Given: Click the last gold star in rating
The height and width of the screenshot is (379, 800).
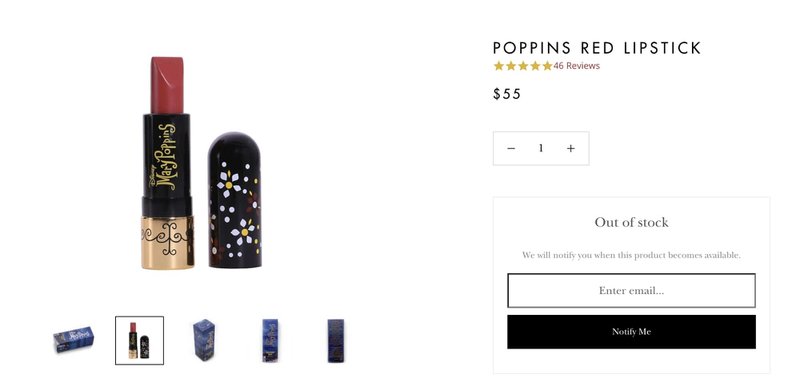Looking at the screenshot, I should [x=547, y=66].
